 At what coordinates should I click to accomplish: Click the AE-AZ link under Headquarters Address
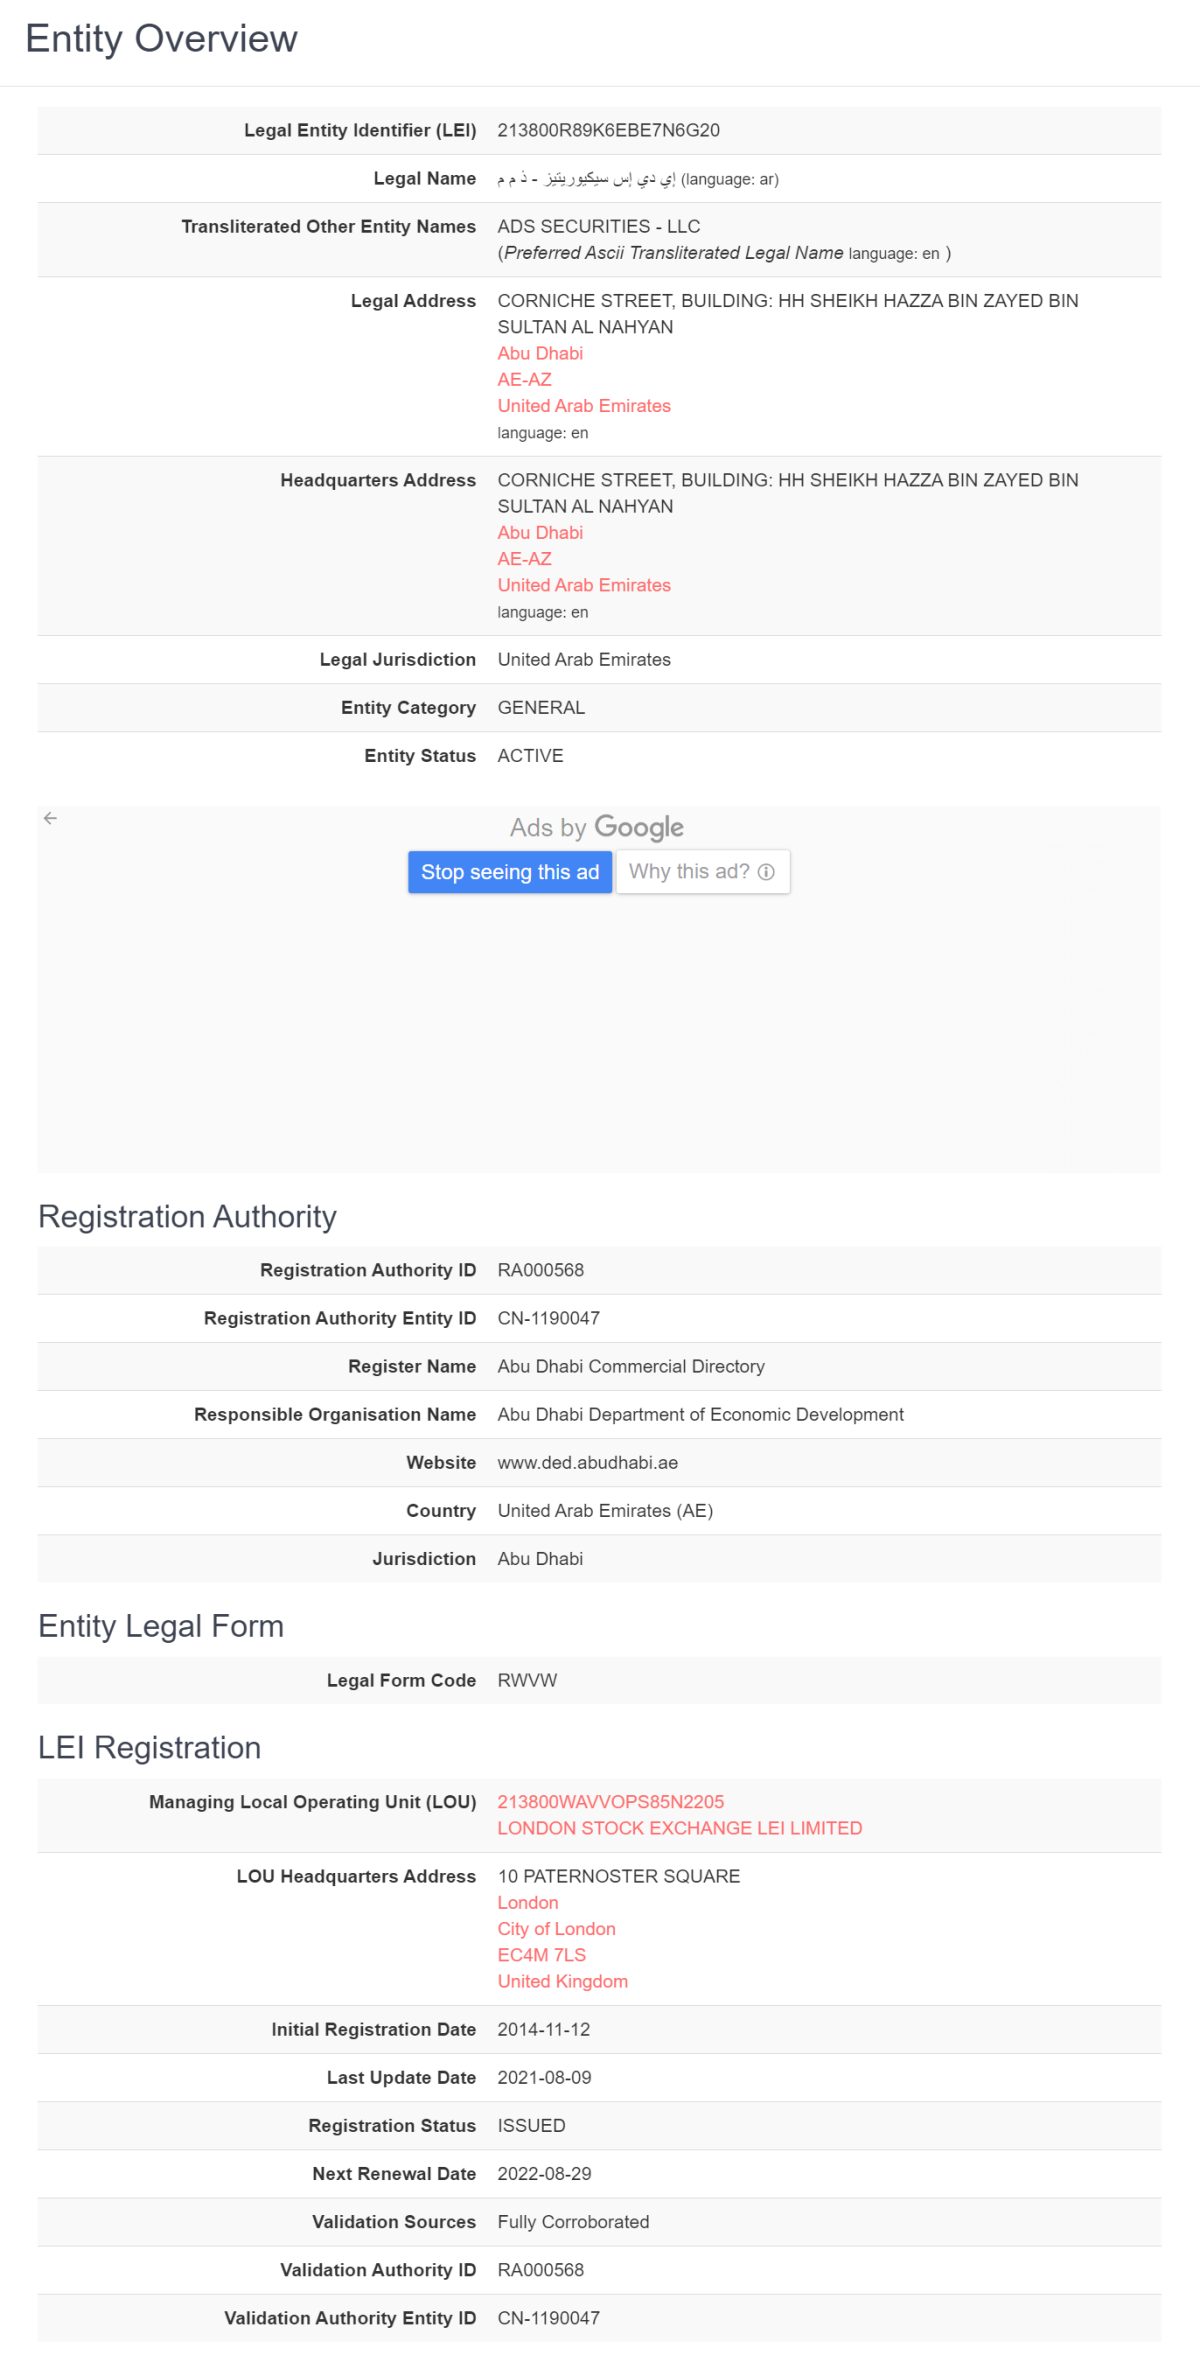pos(523,559)
